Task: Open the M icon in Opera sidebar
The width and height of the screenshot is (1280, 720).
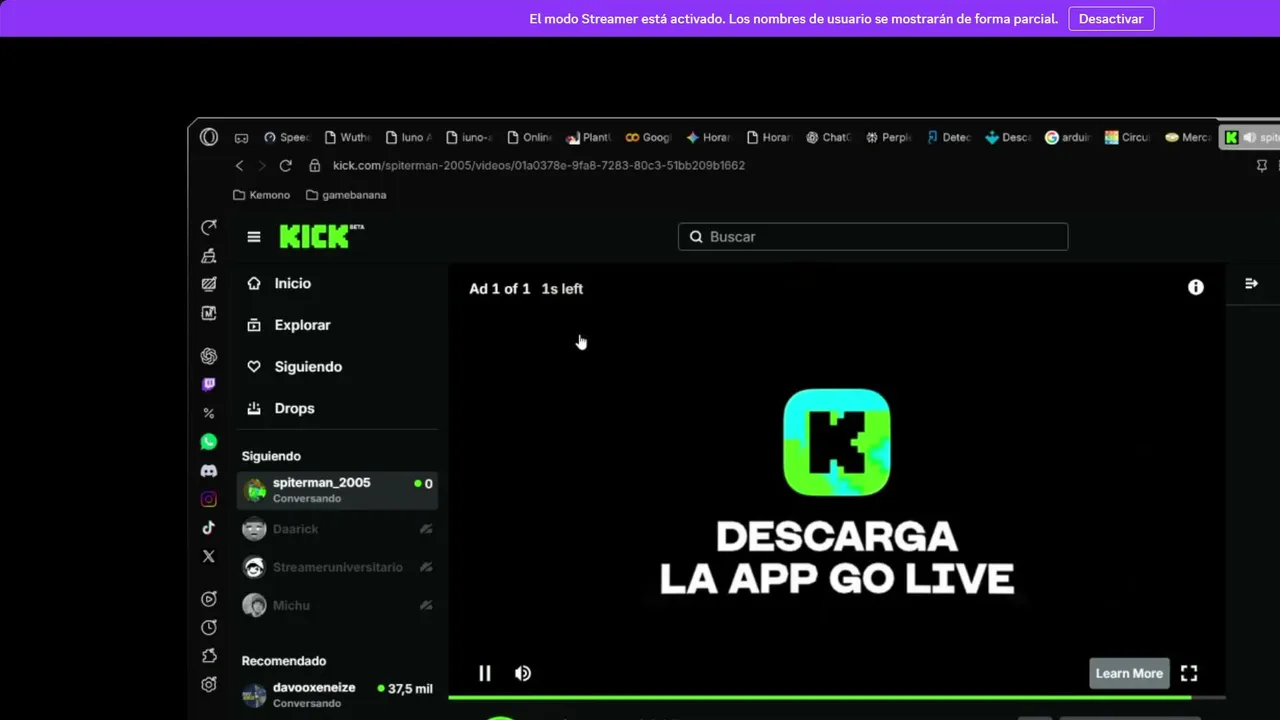Action: coord(209,313)
